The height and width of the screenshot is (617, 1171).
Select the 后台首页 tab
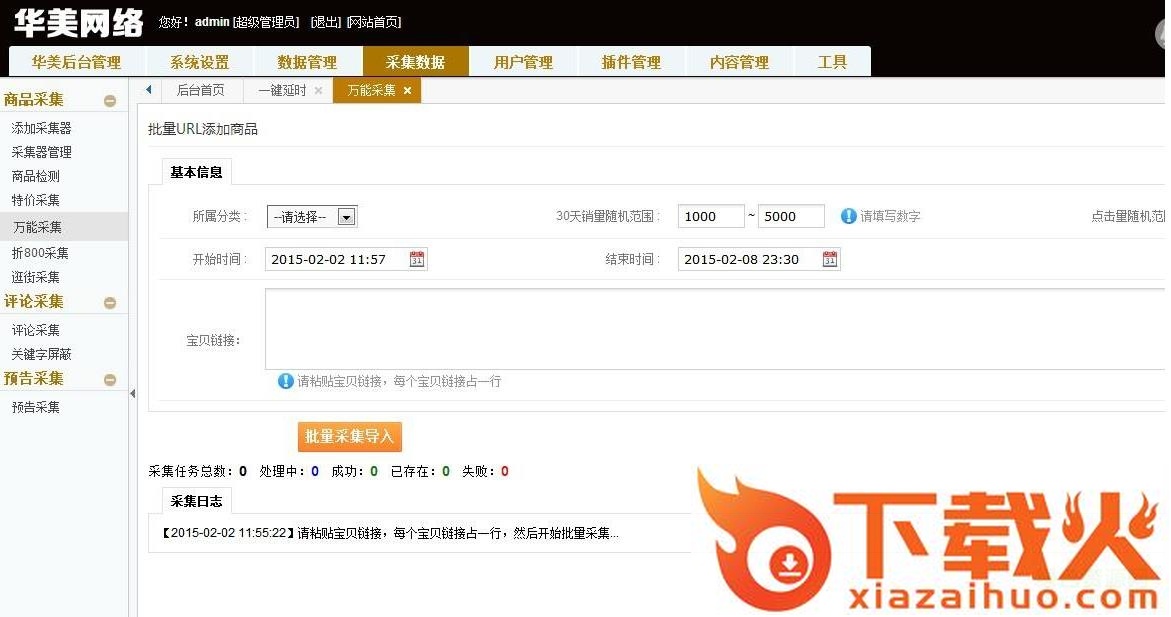[200, 90]
